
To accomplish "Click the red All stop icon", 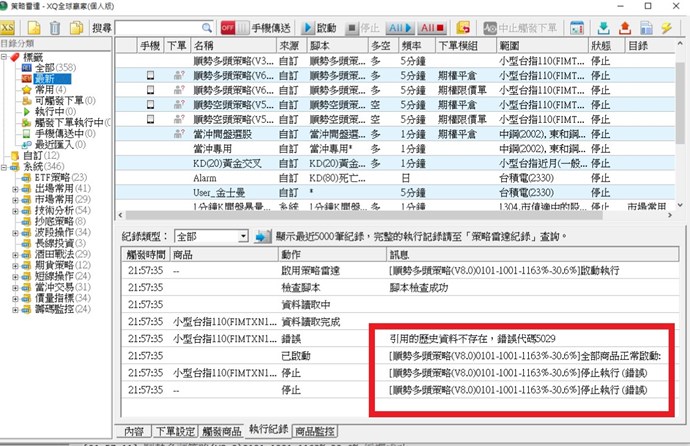I will tap(434, 28).
